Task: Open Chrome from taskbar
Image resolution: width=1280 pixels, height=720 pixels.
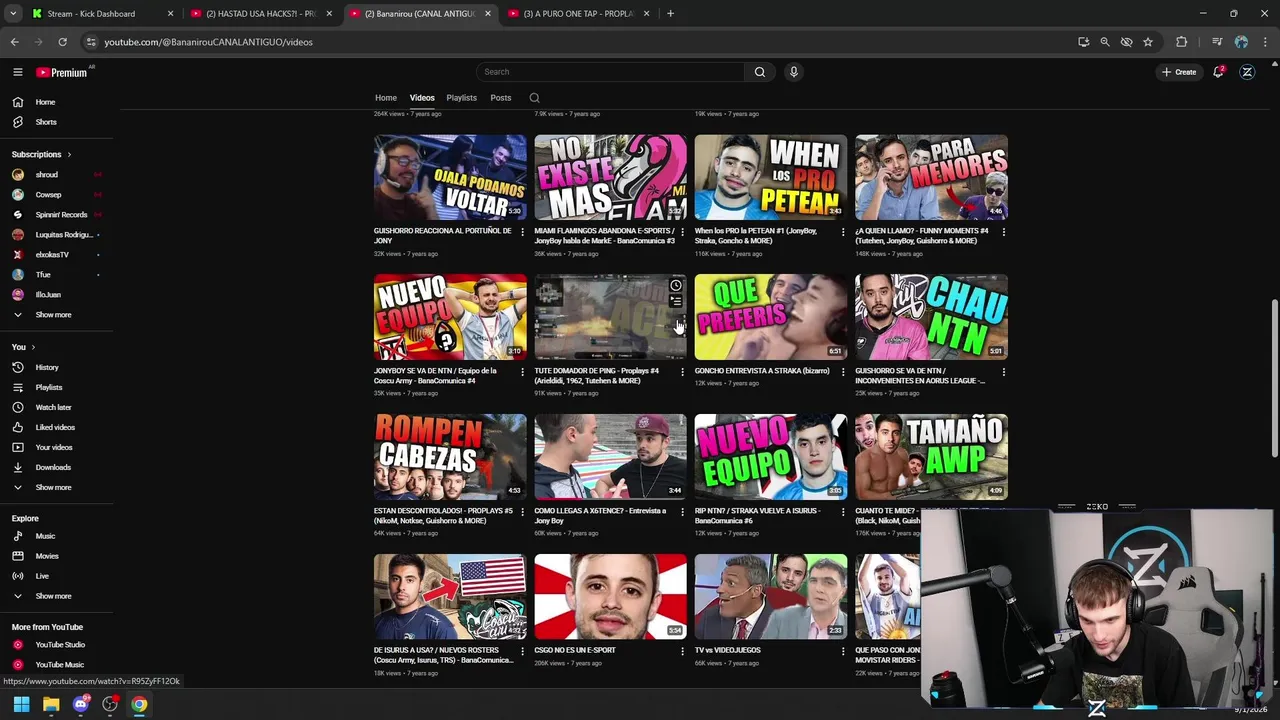Action: pyautogui.click(x=139, y=704)
